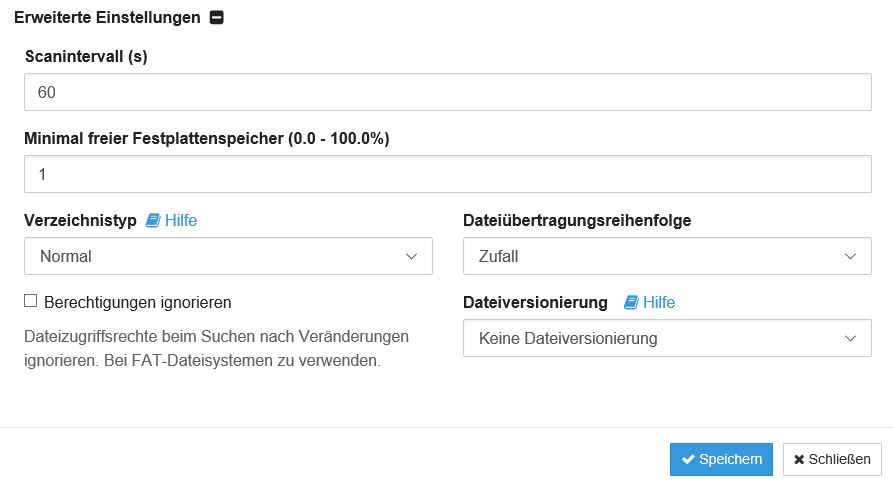
Task: Collapse Erweiterte Einstellungen via minus icon
Action: [216, 18]
